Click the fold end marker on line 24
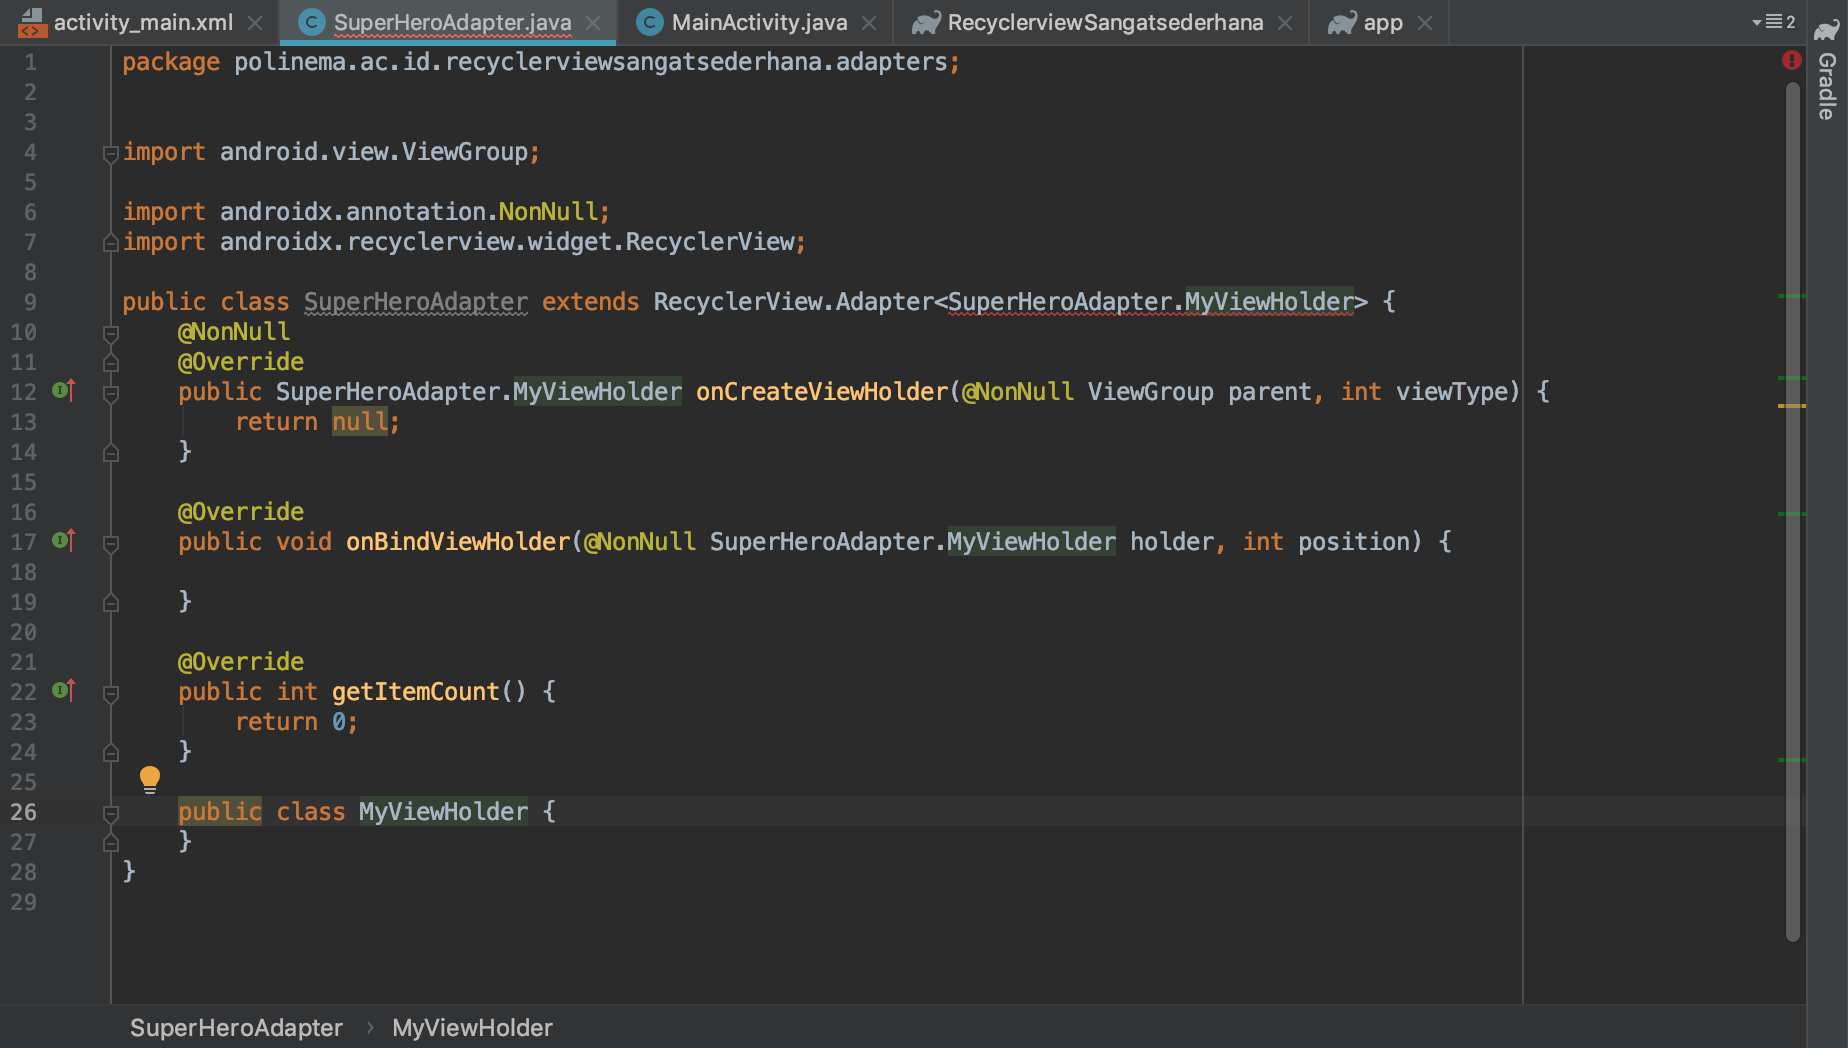Image resolution: width=1848 pixels, height=1048 pixels. [111, 753]
